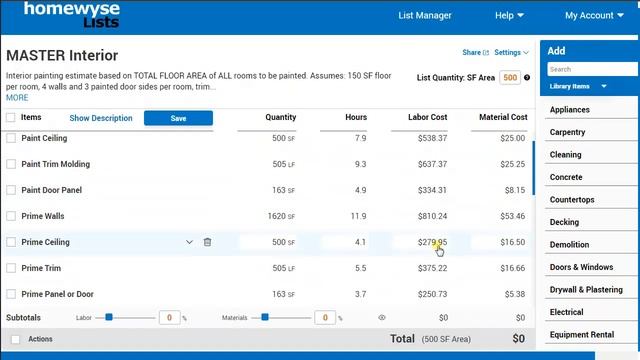The image size is (640, 360).
Task: Click the Prime Trim material cost $16.66
Action: coord(513,268)
